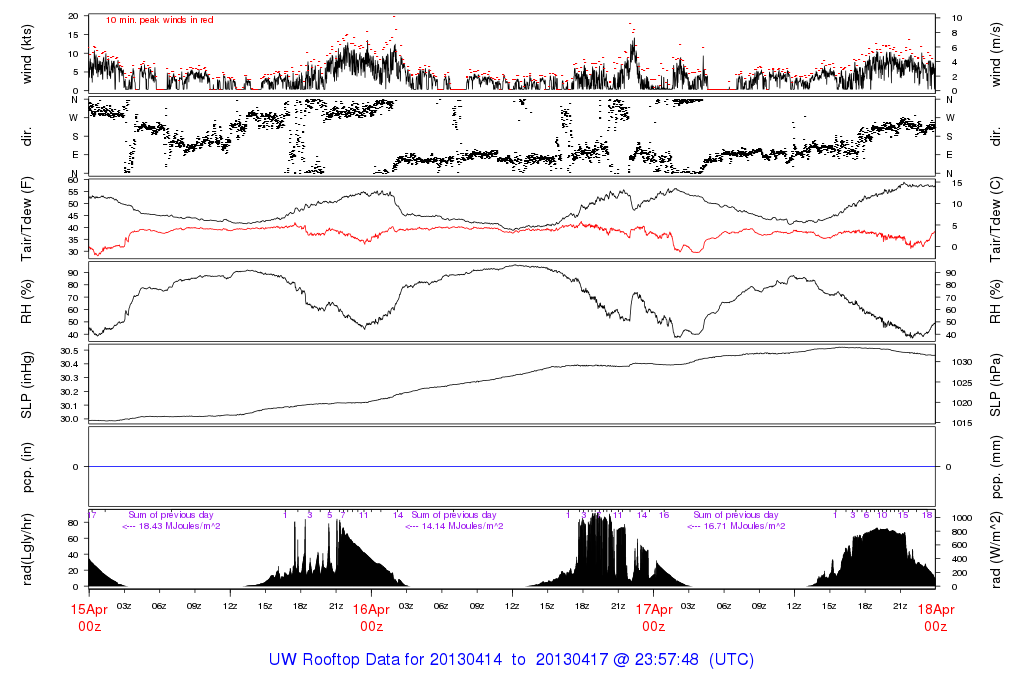Click the '10 min. peak winds in red' note
1024x700 pixels.
coord(159,20)
